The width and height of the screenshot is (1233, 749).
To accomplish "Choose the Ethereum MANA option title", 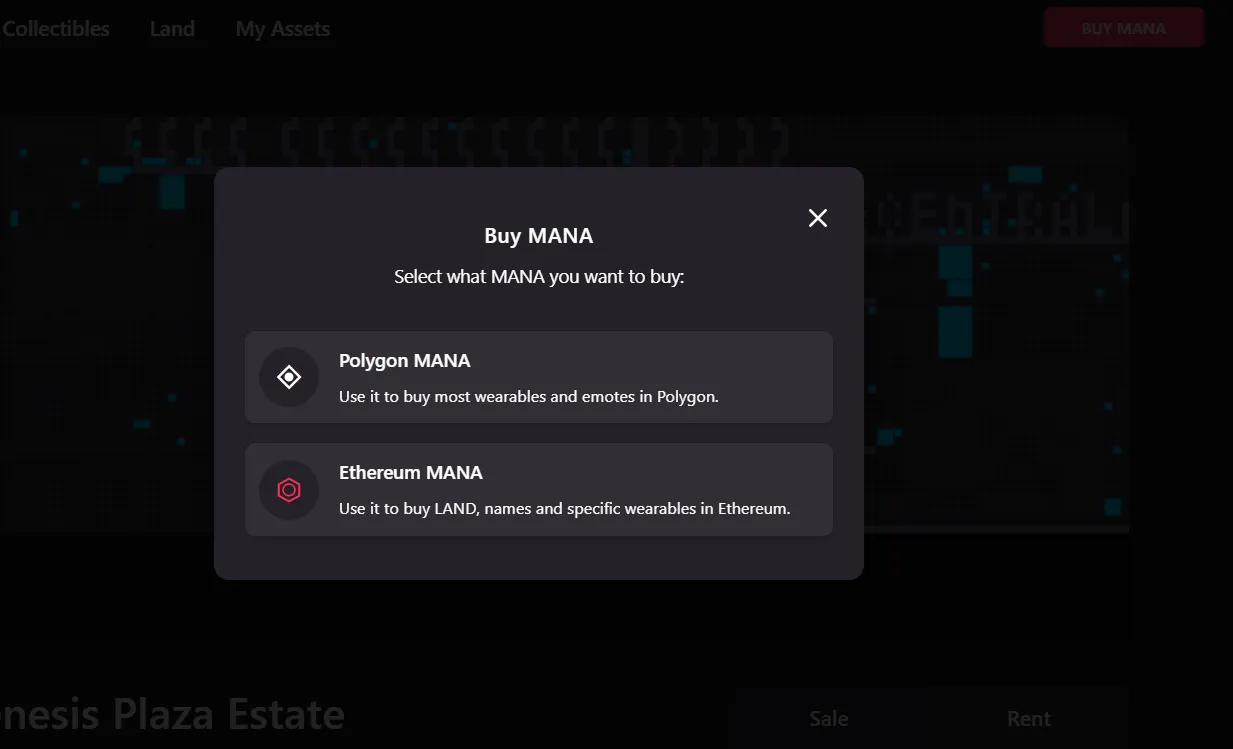I will point(410,473).
